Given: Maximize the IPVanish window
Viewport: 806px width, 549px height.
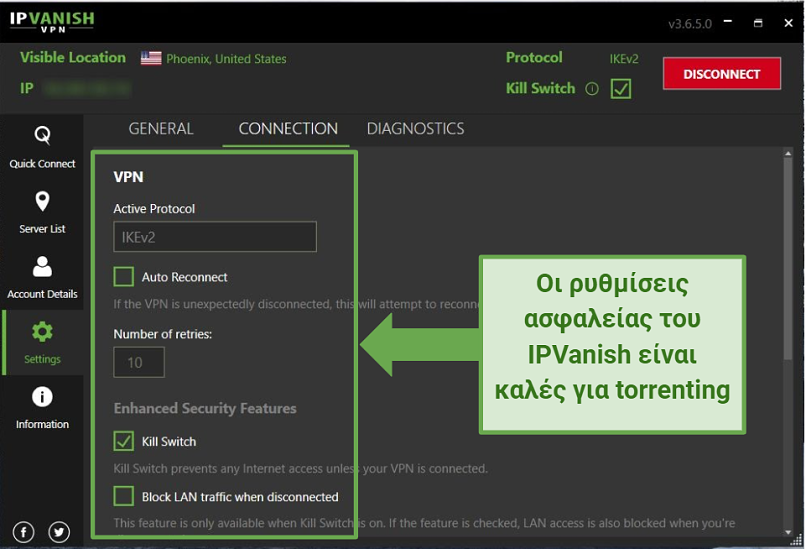Looking at the screenshot, I should tap(758, 23).
